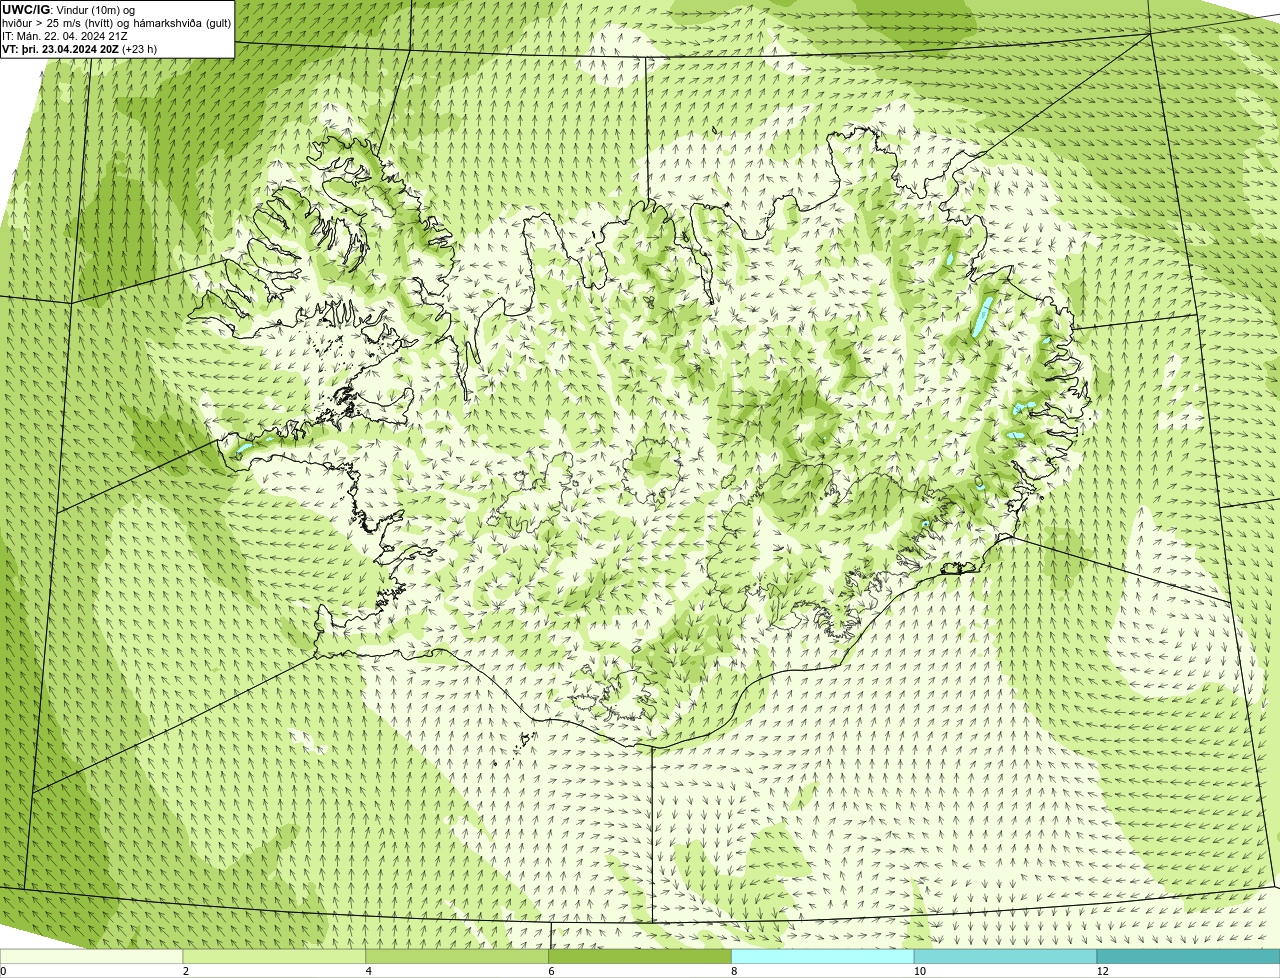
Task: Click the '10' scale label
Action: tap(919, 971)
